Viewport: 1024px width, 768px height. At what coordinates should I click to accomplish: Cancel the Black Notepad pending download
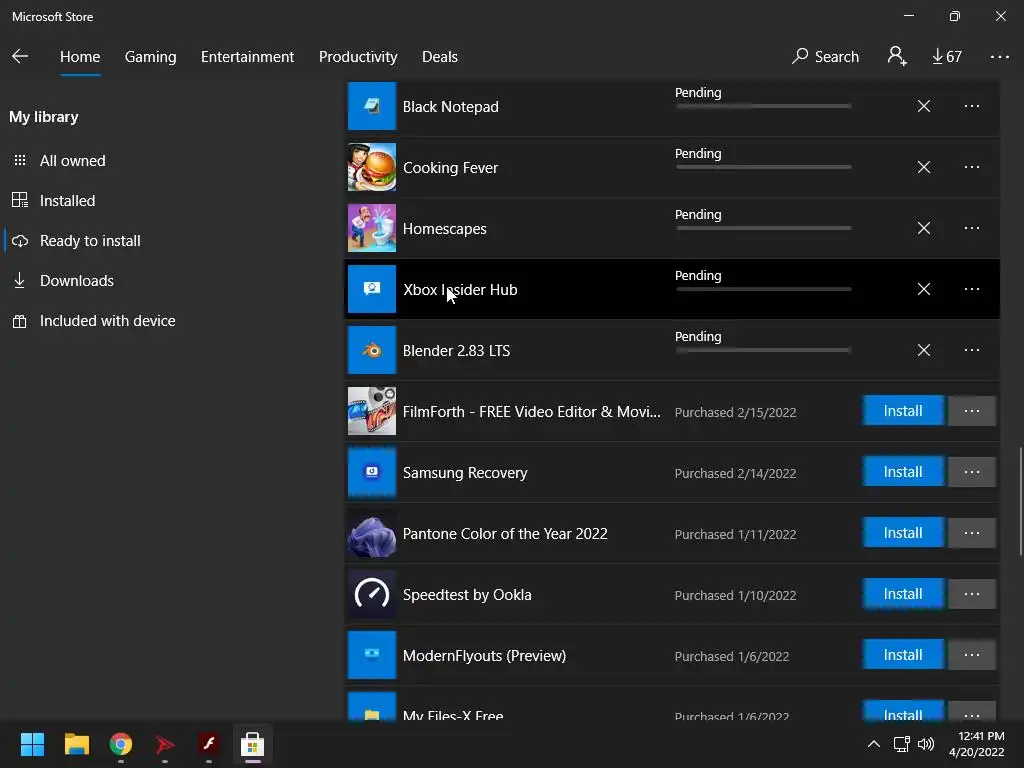point(923,106)
